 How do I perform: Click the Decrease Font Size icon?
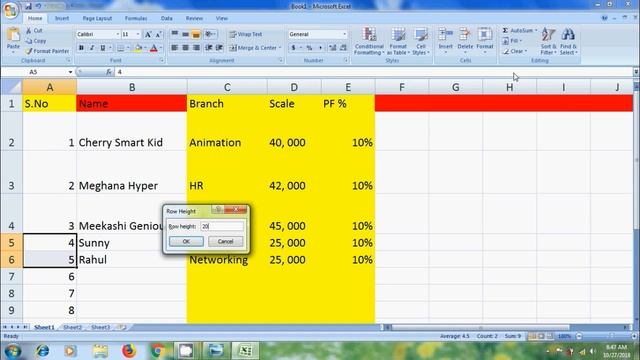[158, 35]
